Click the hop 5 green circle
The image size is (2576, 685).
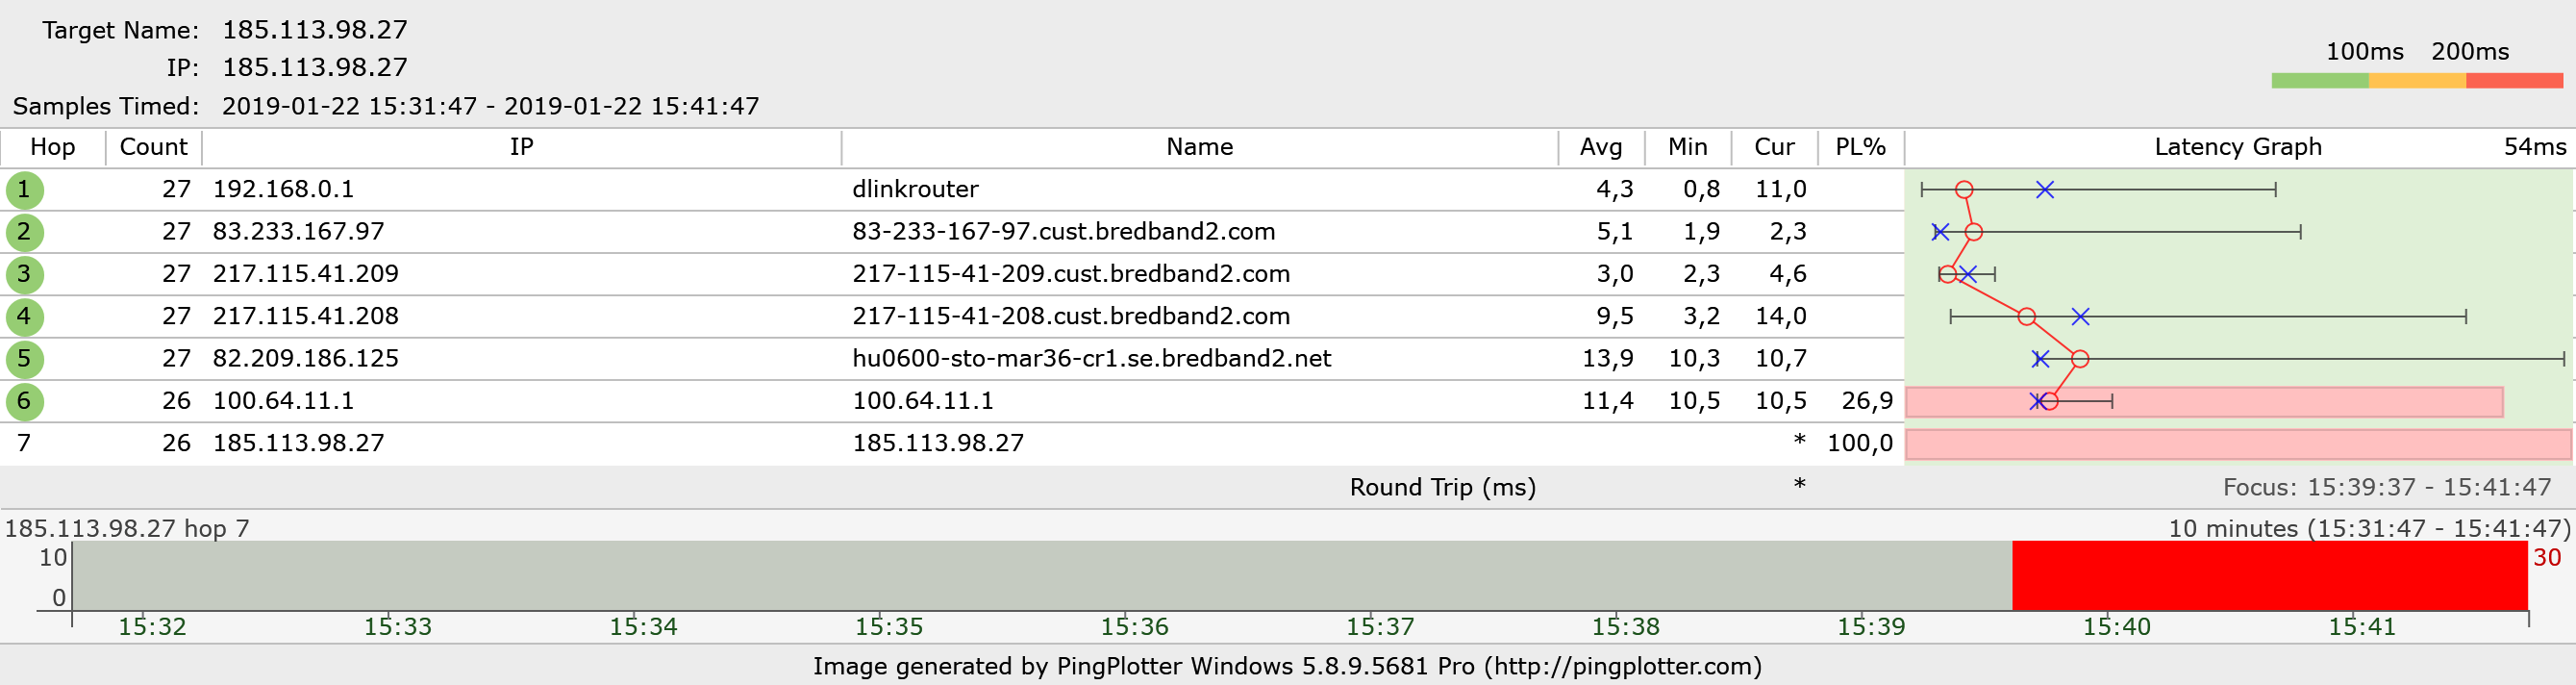pyautogui.click(x=24, y=359)
